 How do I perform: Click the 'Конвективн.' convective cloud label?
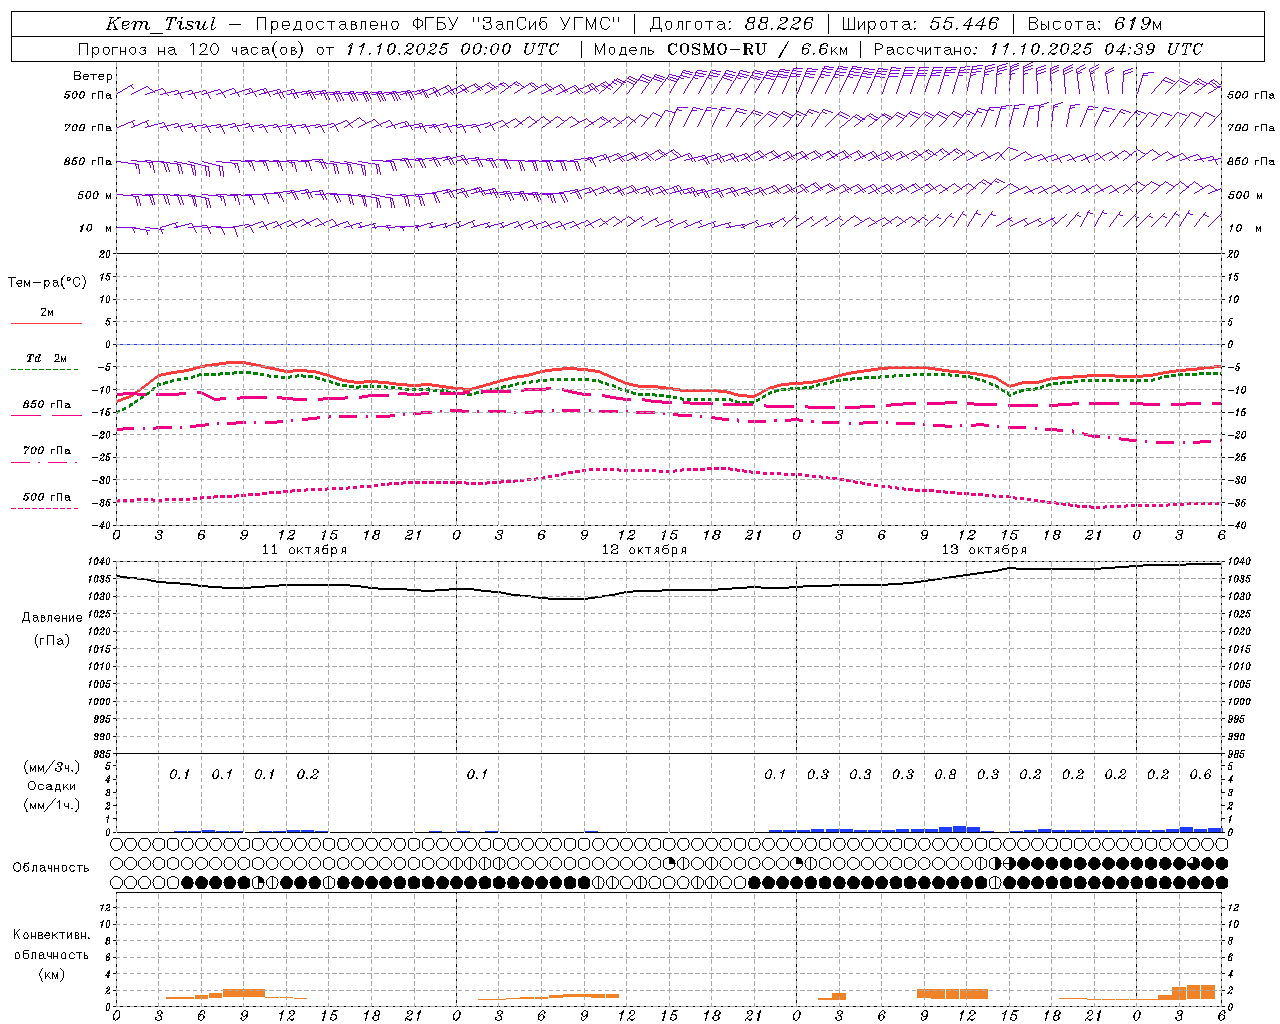(x=51, y=935)
